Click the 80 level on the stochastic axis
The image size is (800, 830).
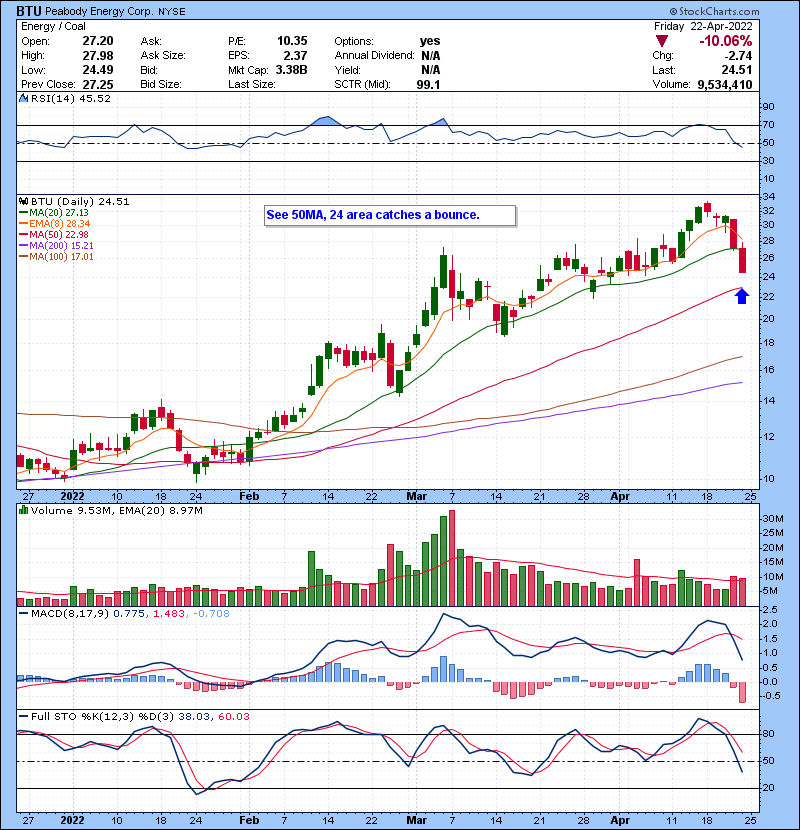pyautogui.click(x=768, y=734)
